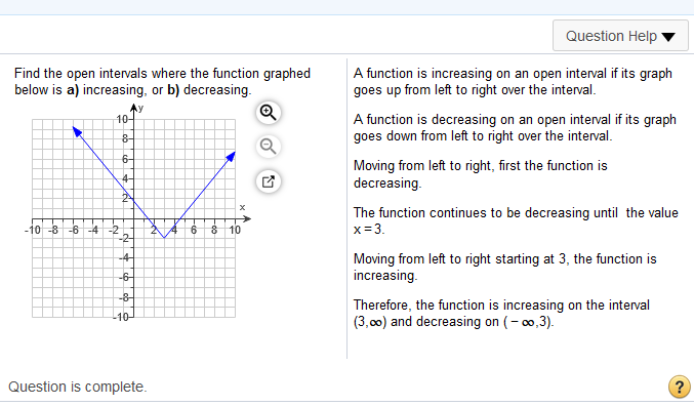Click the y-intercept point at 2
The height and width of the screenshot is (406, 695).
(x=133, y=199)
